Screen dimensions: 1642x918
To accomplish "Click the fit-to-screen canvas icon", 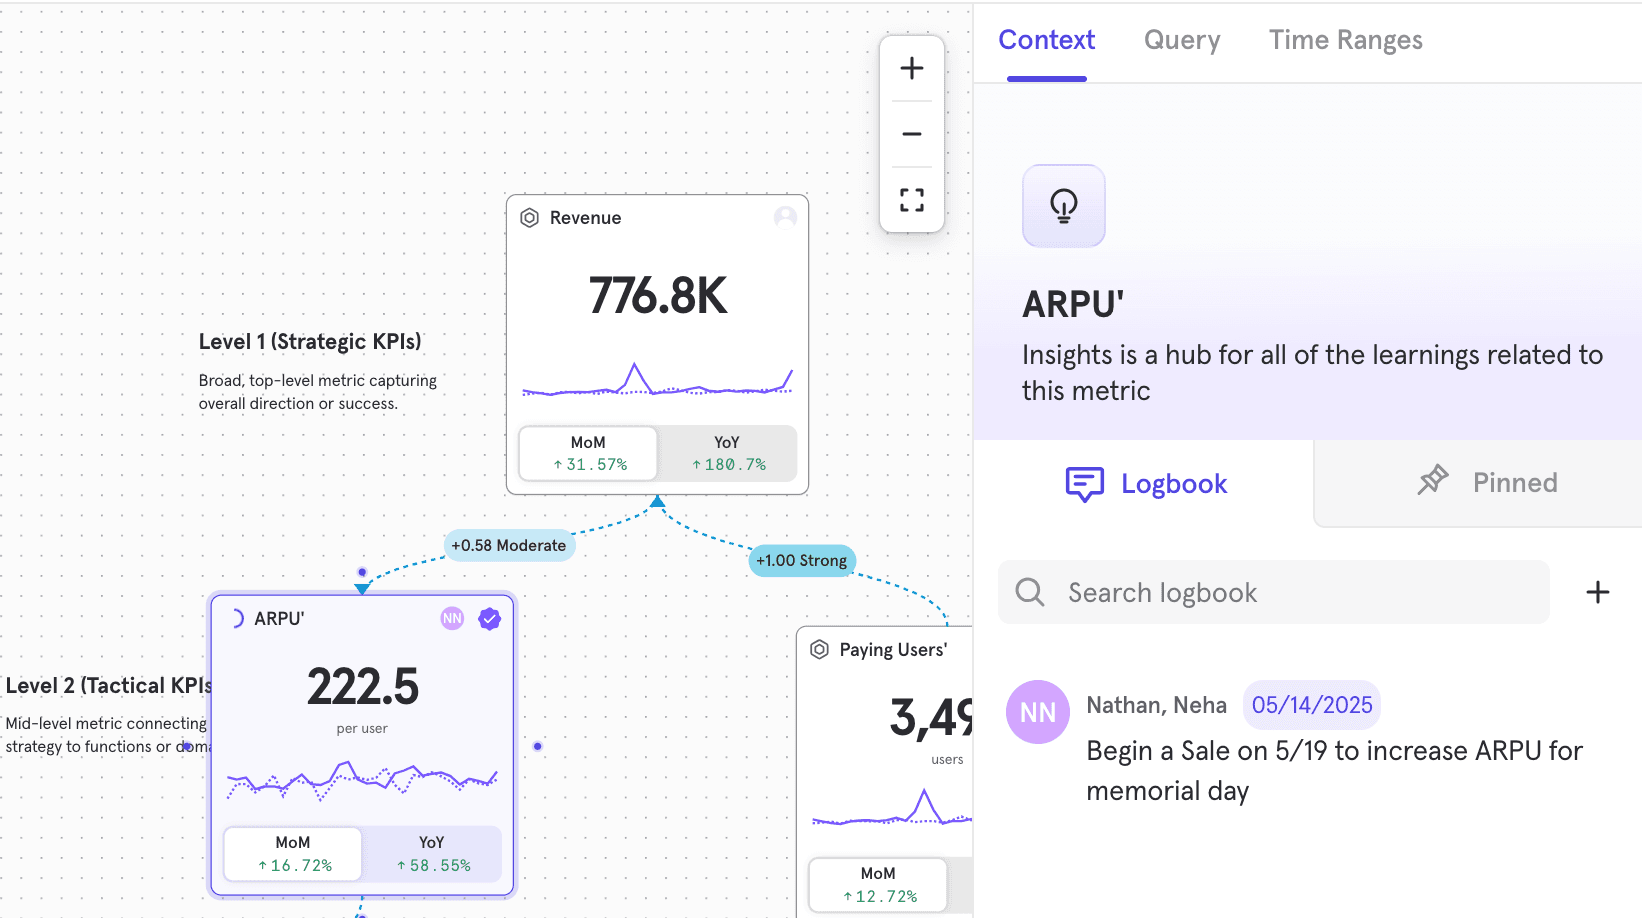I will tap(911, 200).
